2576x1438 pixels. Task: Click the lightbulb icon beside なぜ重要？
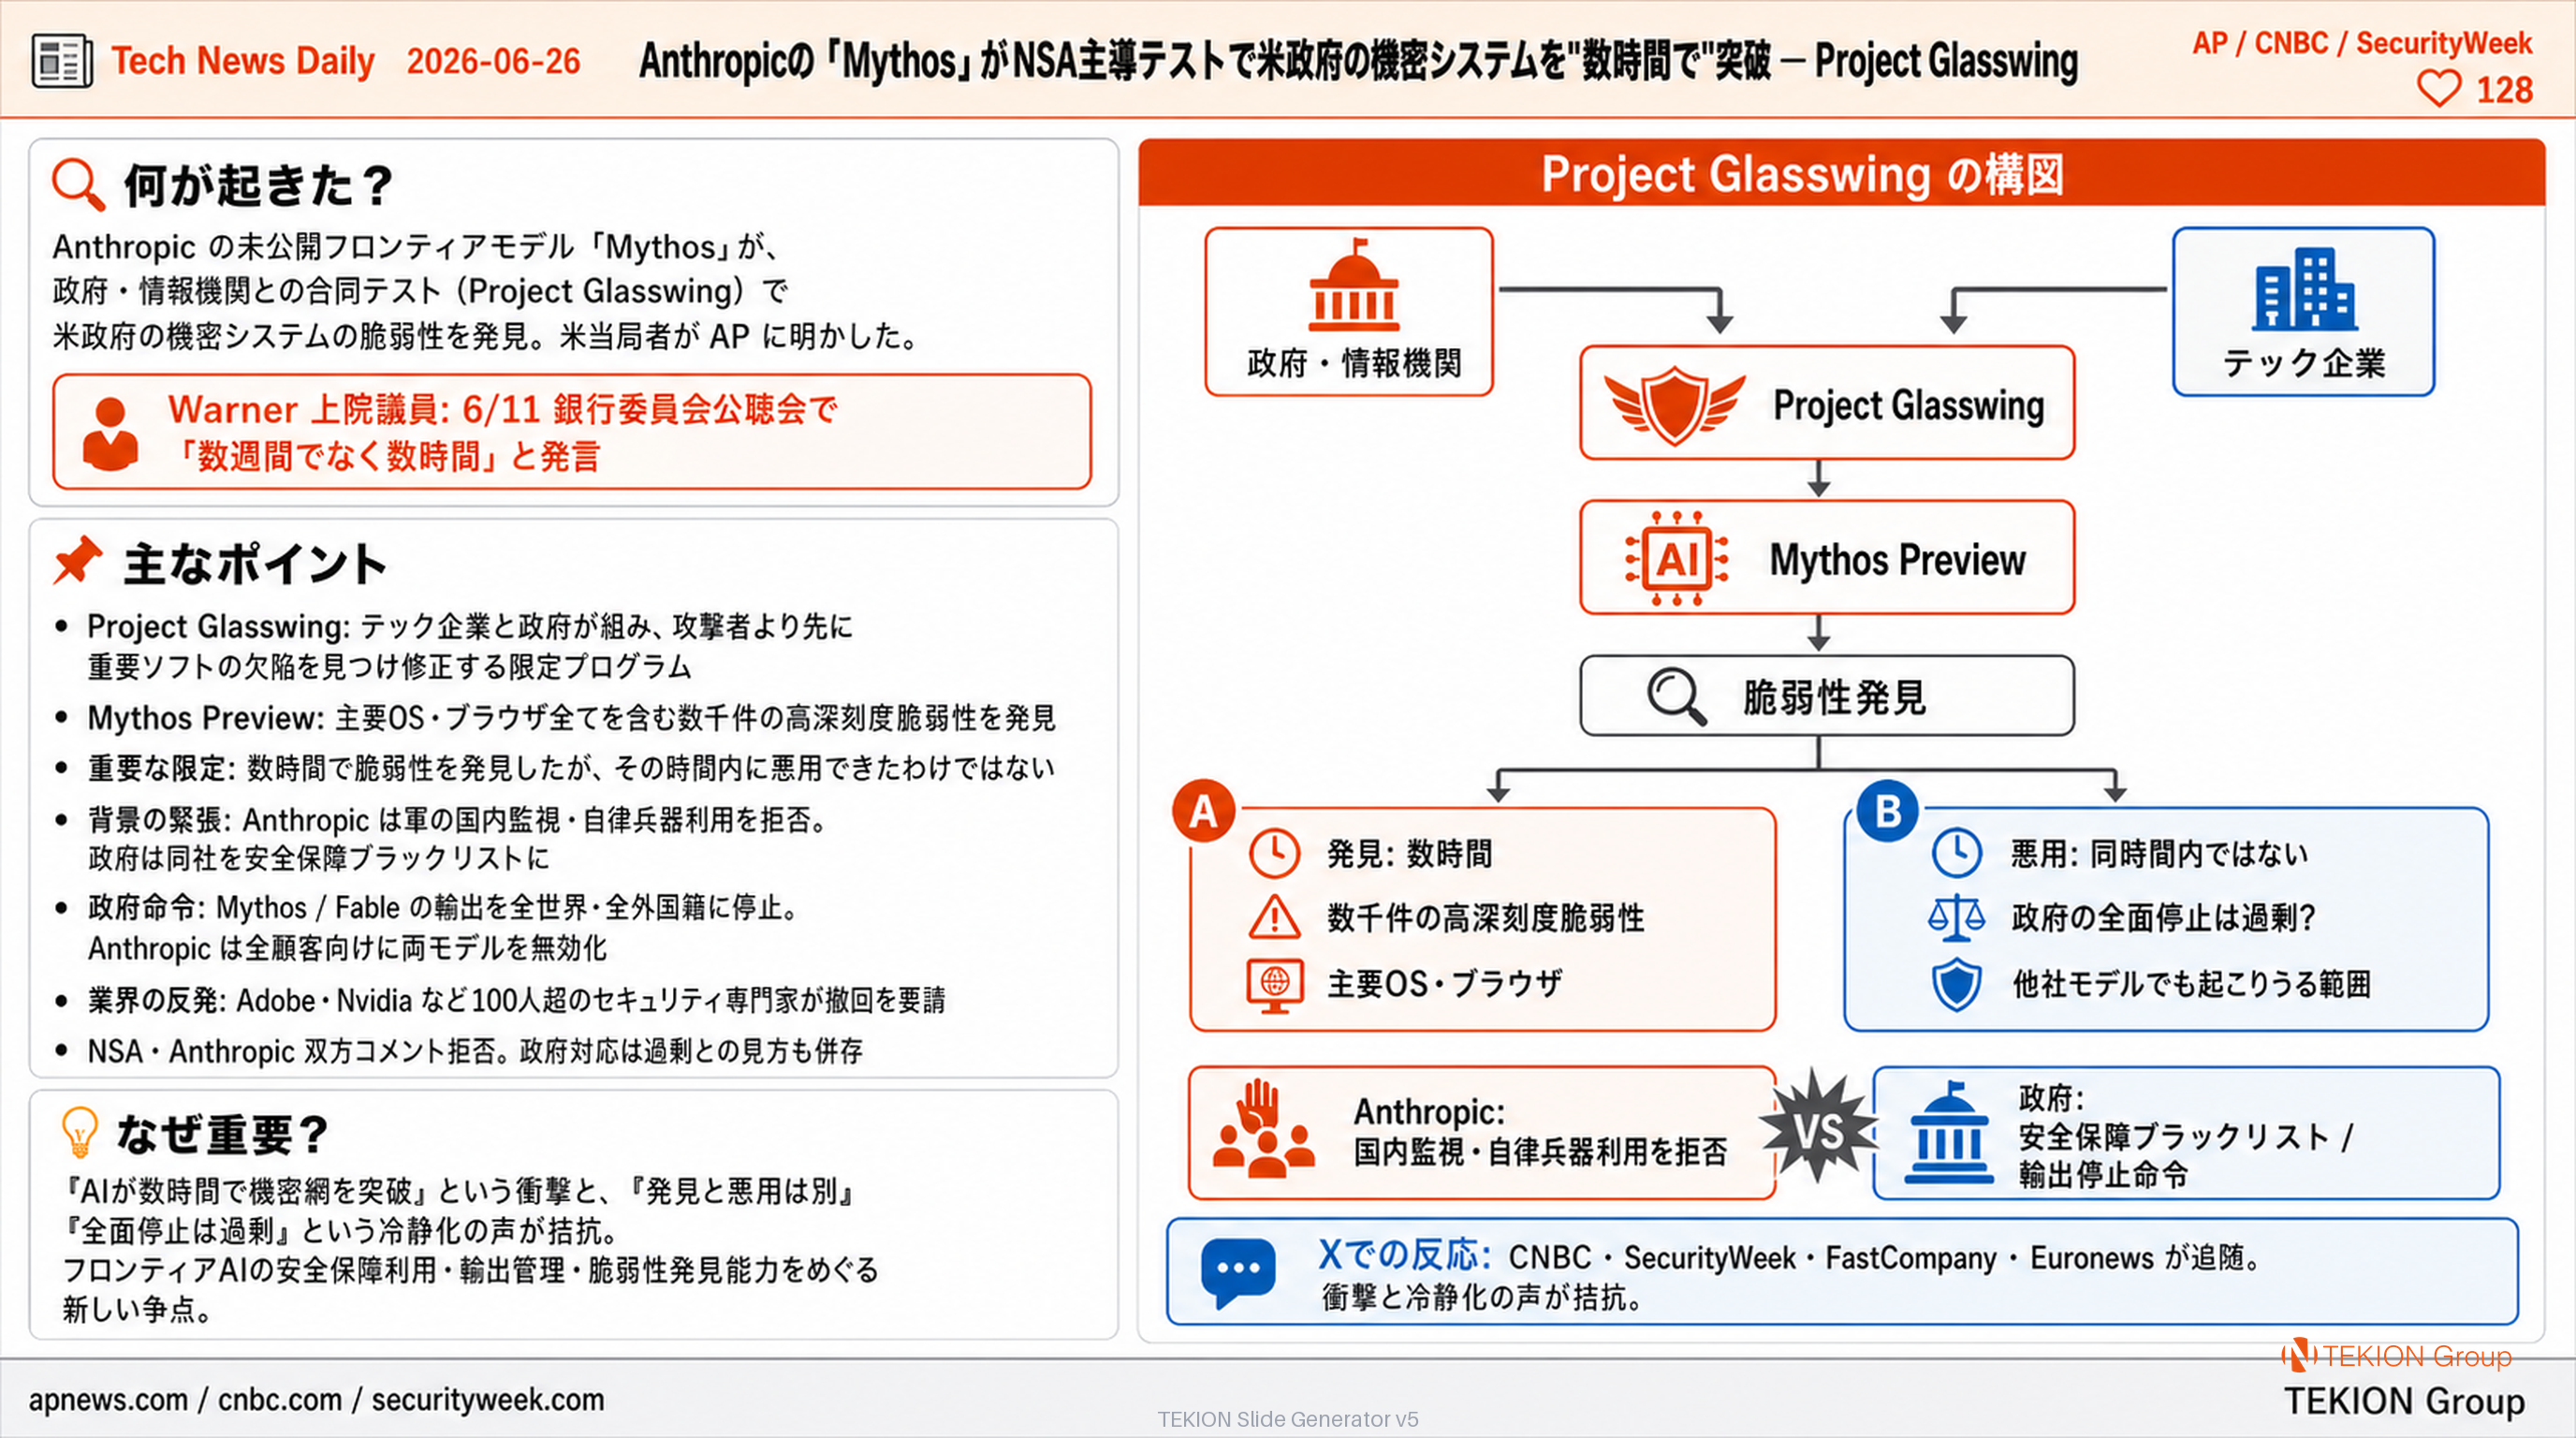click(x=79, y=1133)
